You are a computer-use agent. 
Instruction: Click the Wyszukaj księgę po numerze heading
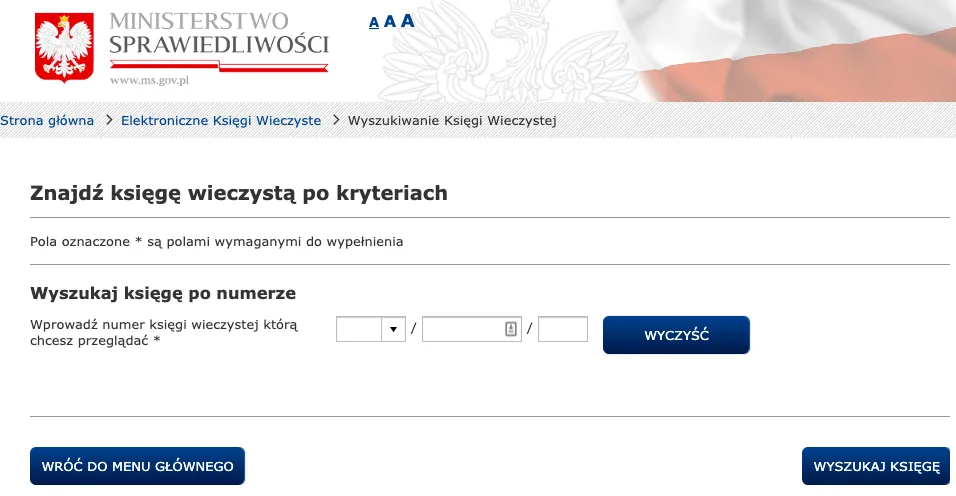(163, 293)
